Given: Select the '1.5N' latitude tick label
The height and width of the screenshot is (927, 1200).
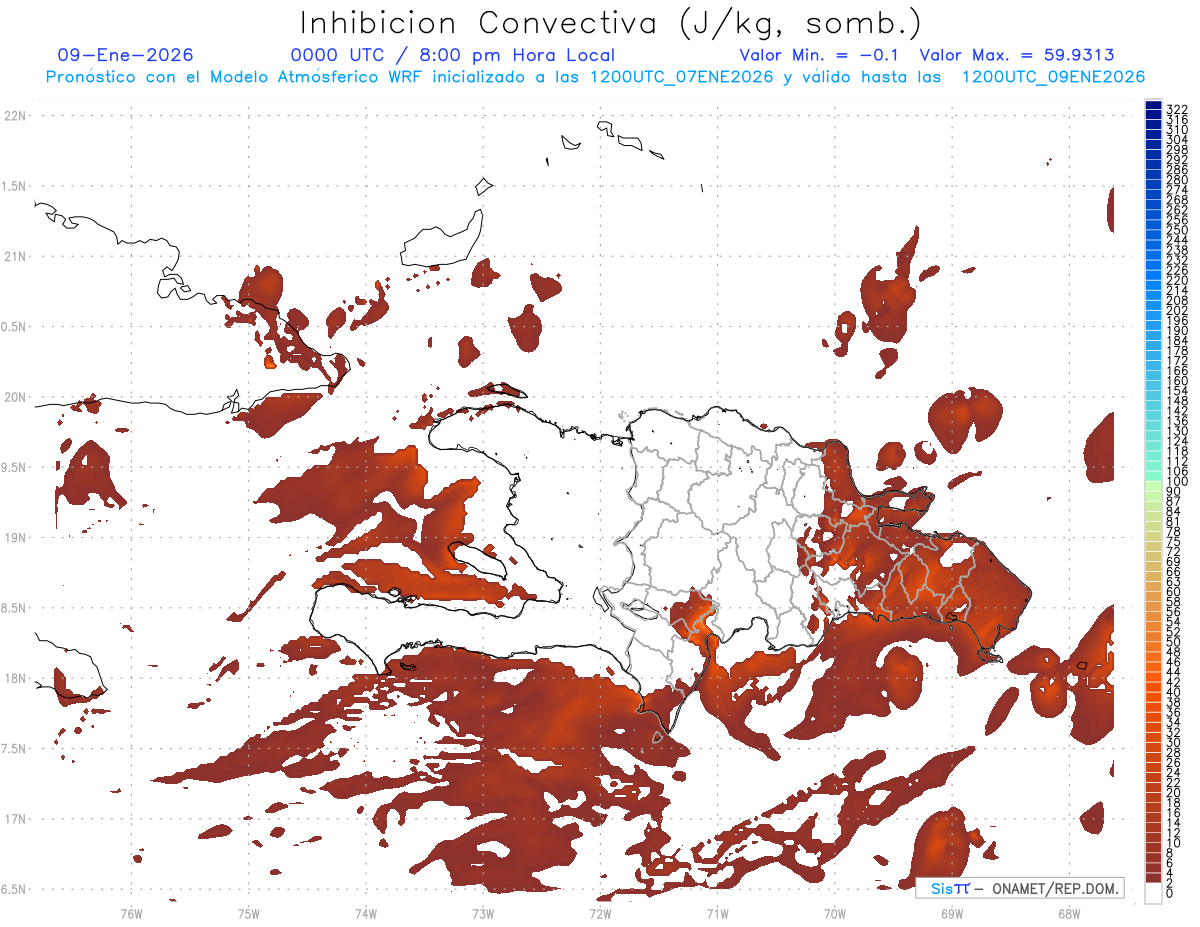Looking at the screenshot, I should 13,186.
